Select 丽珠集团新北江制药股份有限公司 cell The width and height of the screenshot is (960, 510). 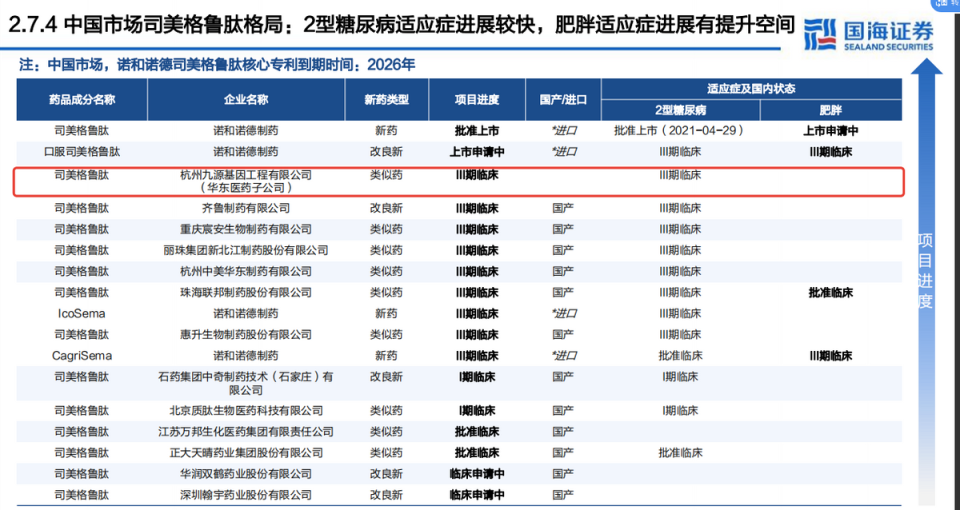click(246, 250)
